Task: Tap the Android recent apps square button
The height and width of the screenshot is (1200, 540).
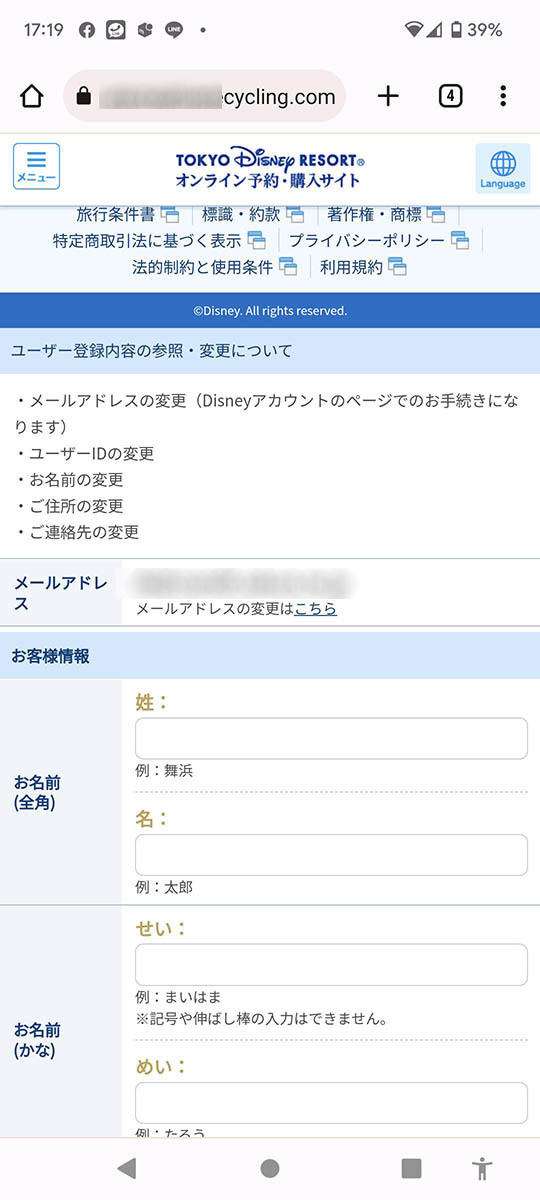Action: click(x=411, y=1168)
